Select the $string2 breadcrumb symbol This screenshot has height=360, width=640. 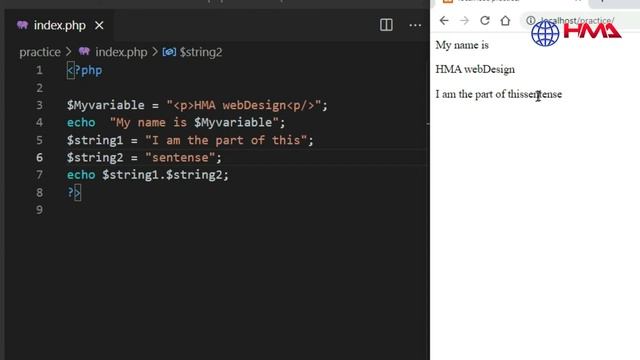click(201, 52)
